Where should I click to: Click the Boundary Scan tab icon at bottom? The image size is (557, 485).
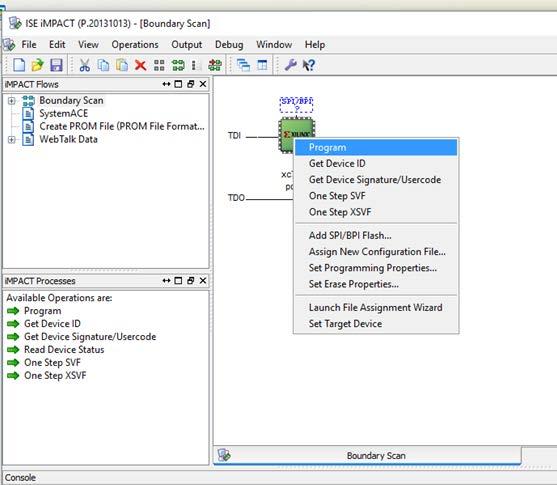click(224, 455)
